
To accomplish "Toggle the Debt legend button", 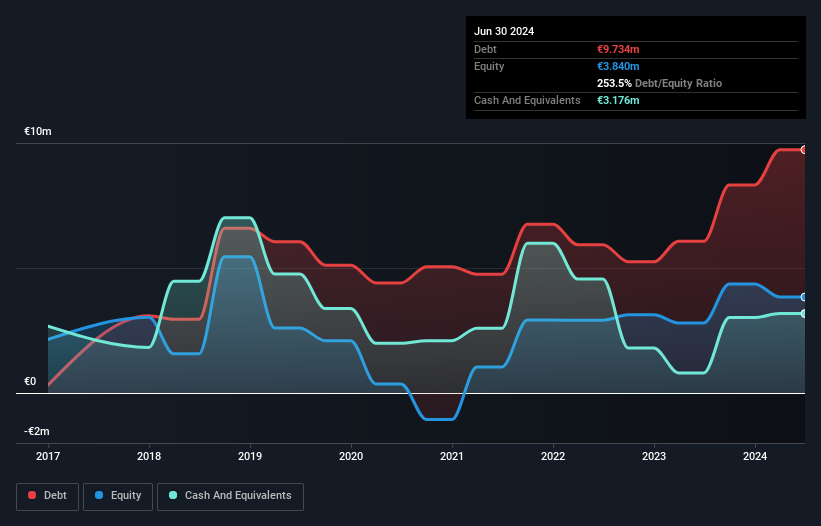I will (48, 496).
